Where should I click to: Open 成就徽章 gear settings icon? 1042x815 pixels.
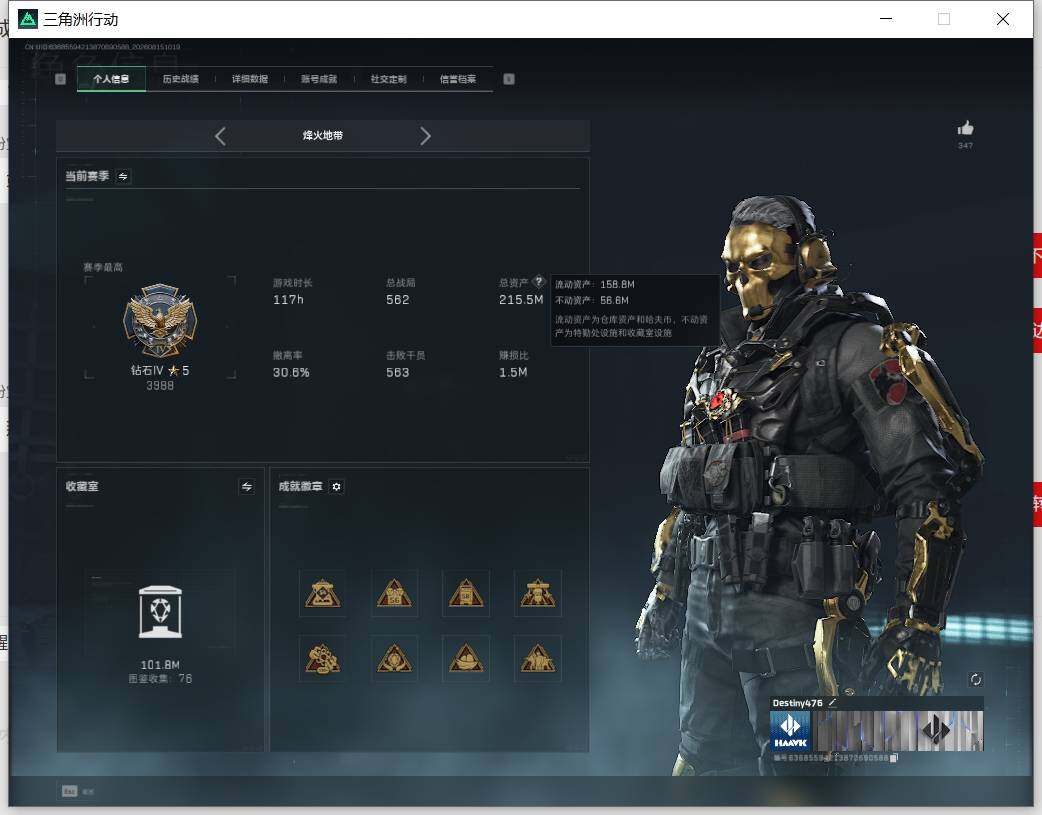(336, 487)
